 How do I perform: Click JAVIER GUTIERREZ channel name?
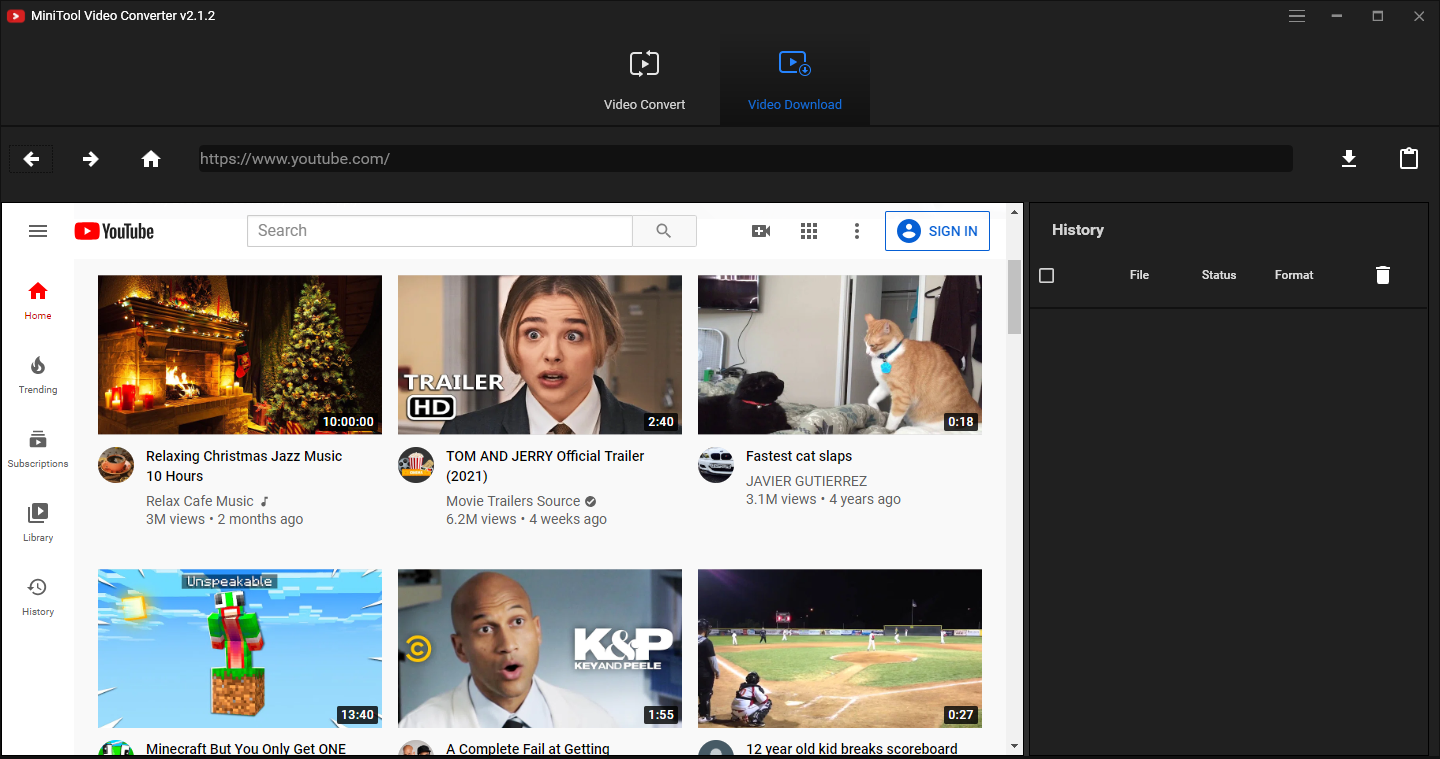pos(806,481)
